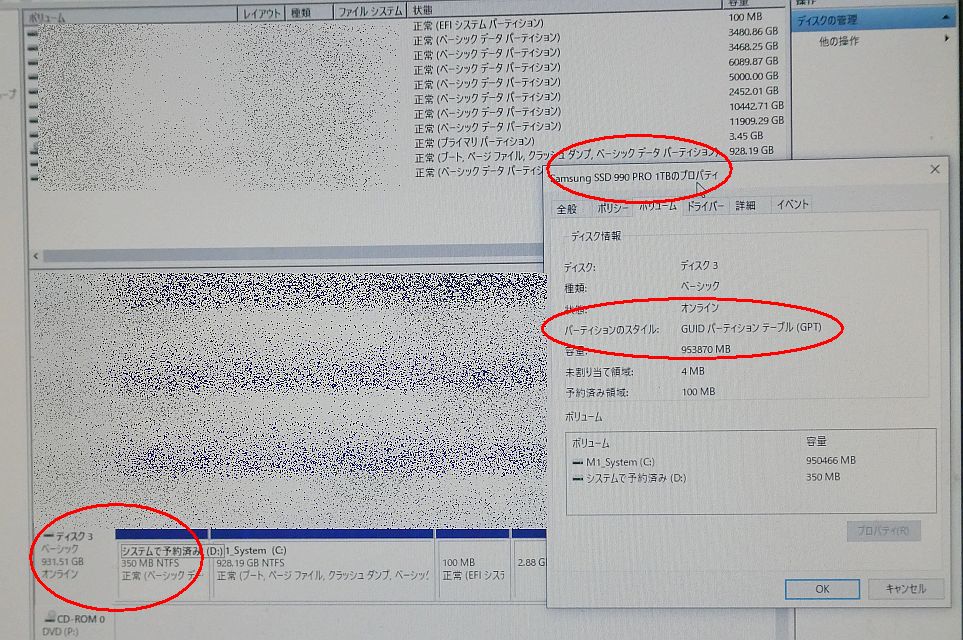963x640 pixels.
Task: Switch to the ドライバー tab
Action: point(705,205)
